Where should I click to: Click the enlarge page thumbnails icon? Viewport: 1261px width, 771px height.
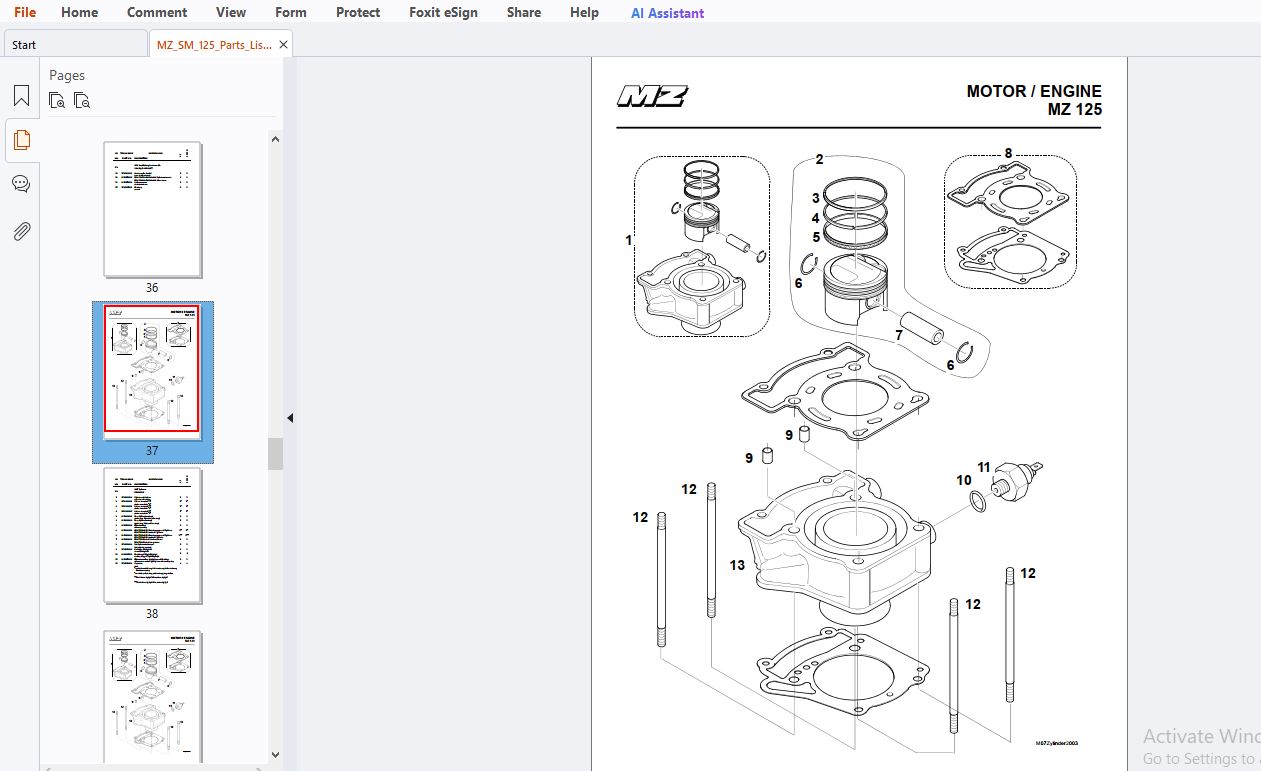click(57, 100)
